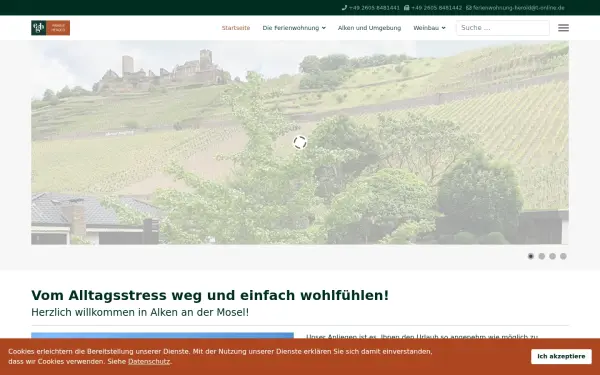Expand the Die Ferienwohnung dropdown menu

[294, 28]
